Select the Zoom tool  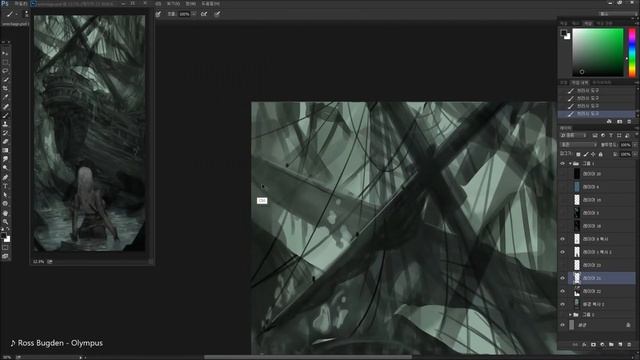tap(5, 222)
